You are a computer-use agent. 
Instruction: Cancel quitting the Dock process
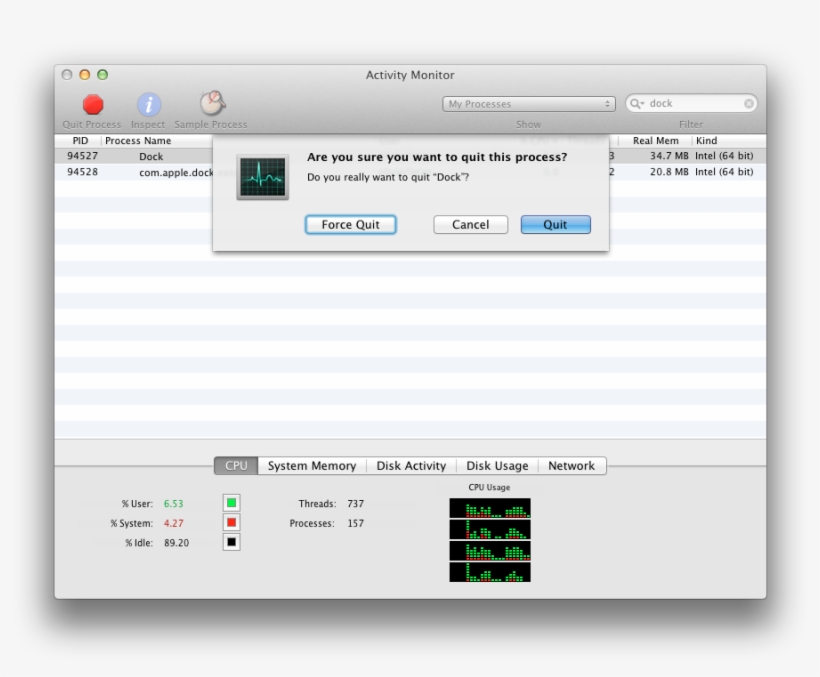click(x=470, y=224)
